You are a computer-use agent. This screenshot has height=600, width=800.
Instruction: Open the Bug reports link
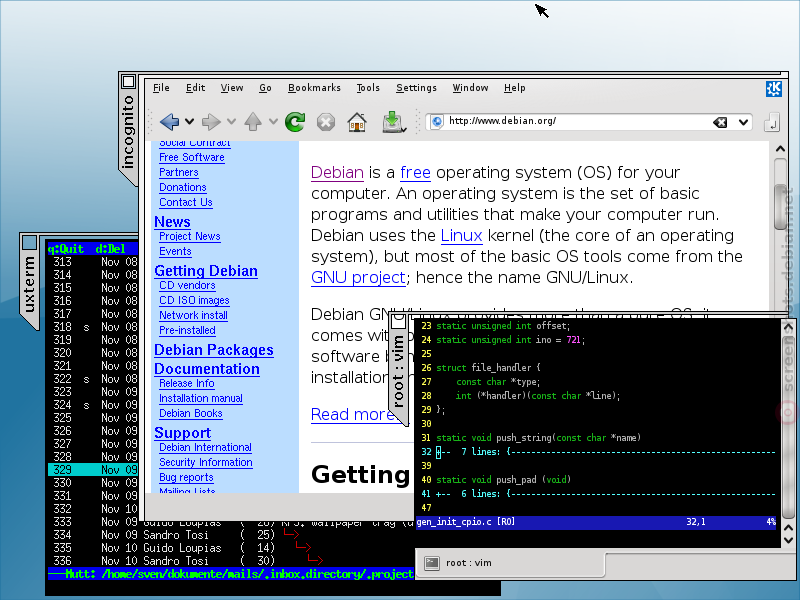tap(186, 478)
